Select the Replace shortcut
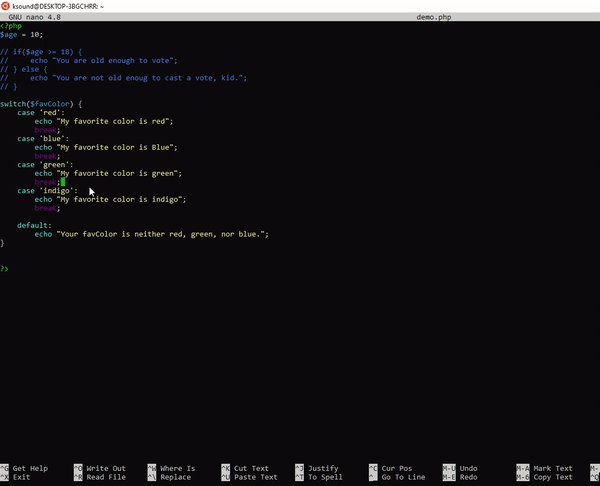Viewport: 600px width, 486px height. coord(175,477)
